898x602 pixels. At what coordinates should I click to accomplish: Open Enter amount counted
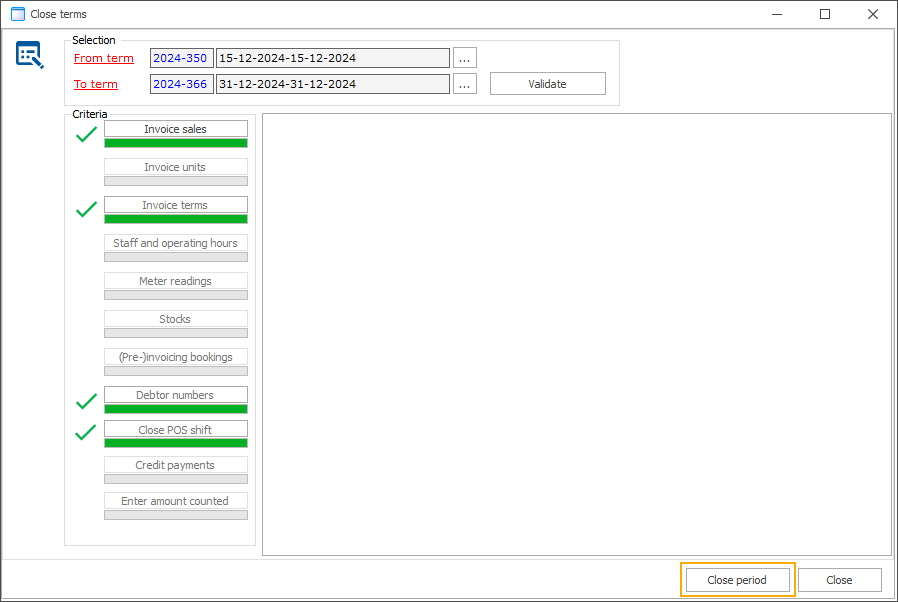point(175,500)
